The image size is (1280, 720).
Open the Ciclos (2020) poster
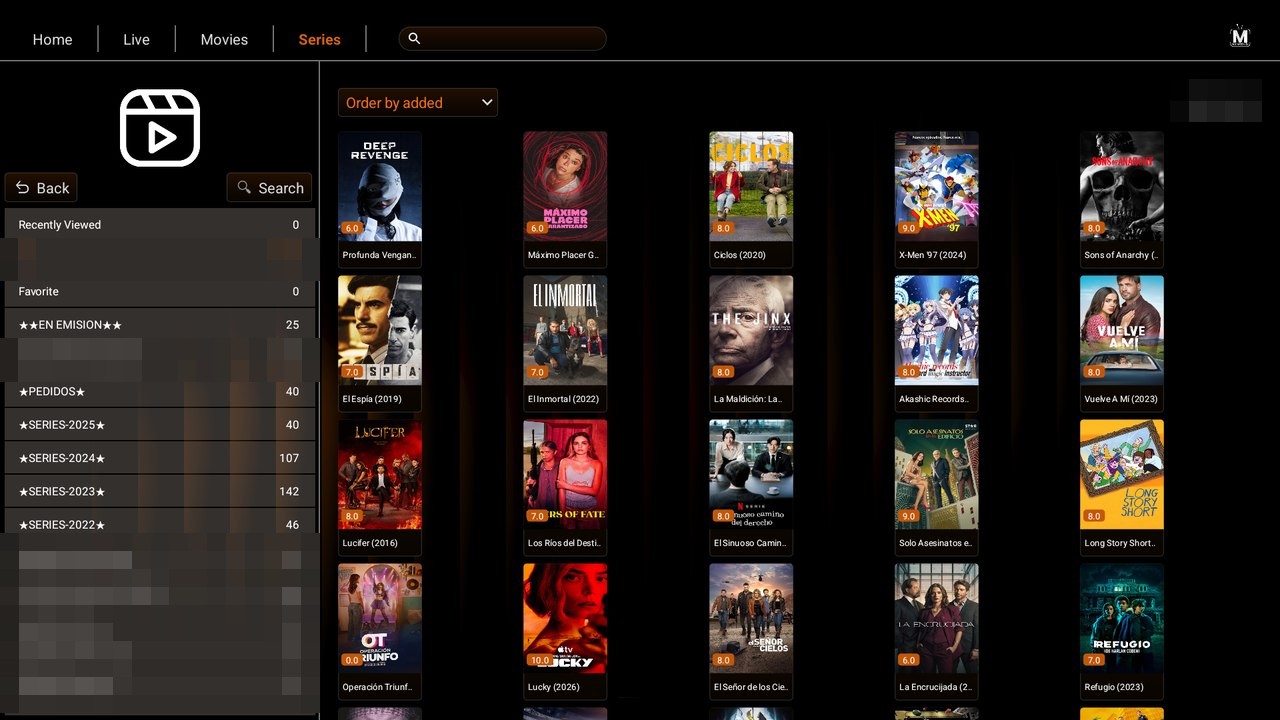pyautogui.click(x=751, y=186)
